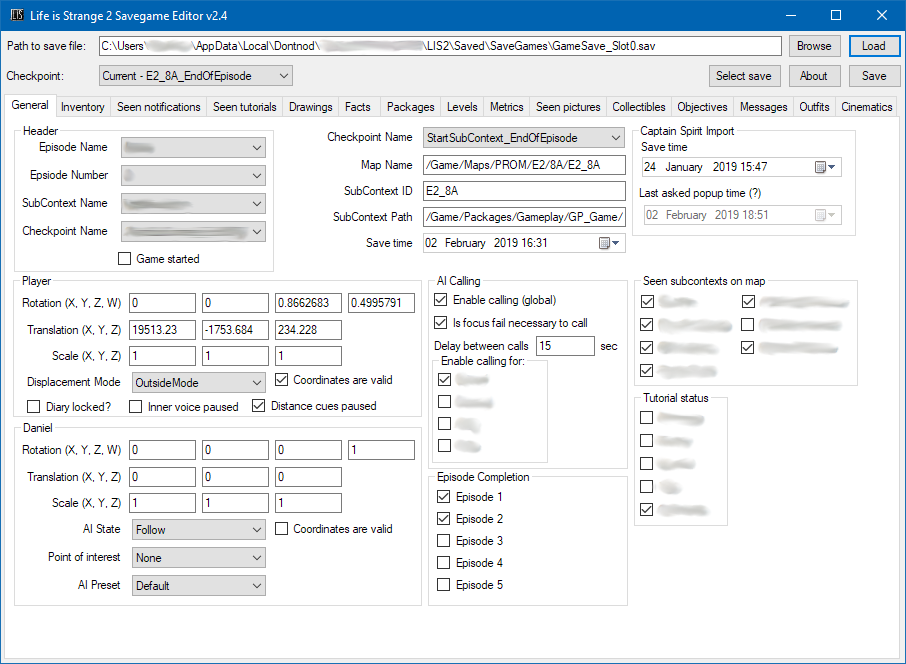Open the Collectibles tab
This screenshot has width=906, height=664.
click(x=638, y=107)
